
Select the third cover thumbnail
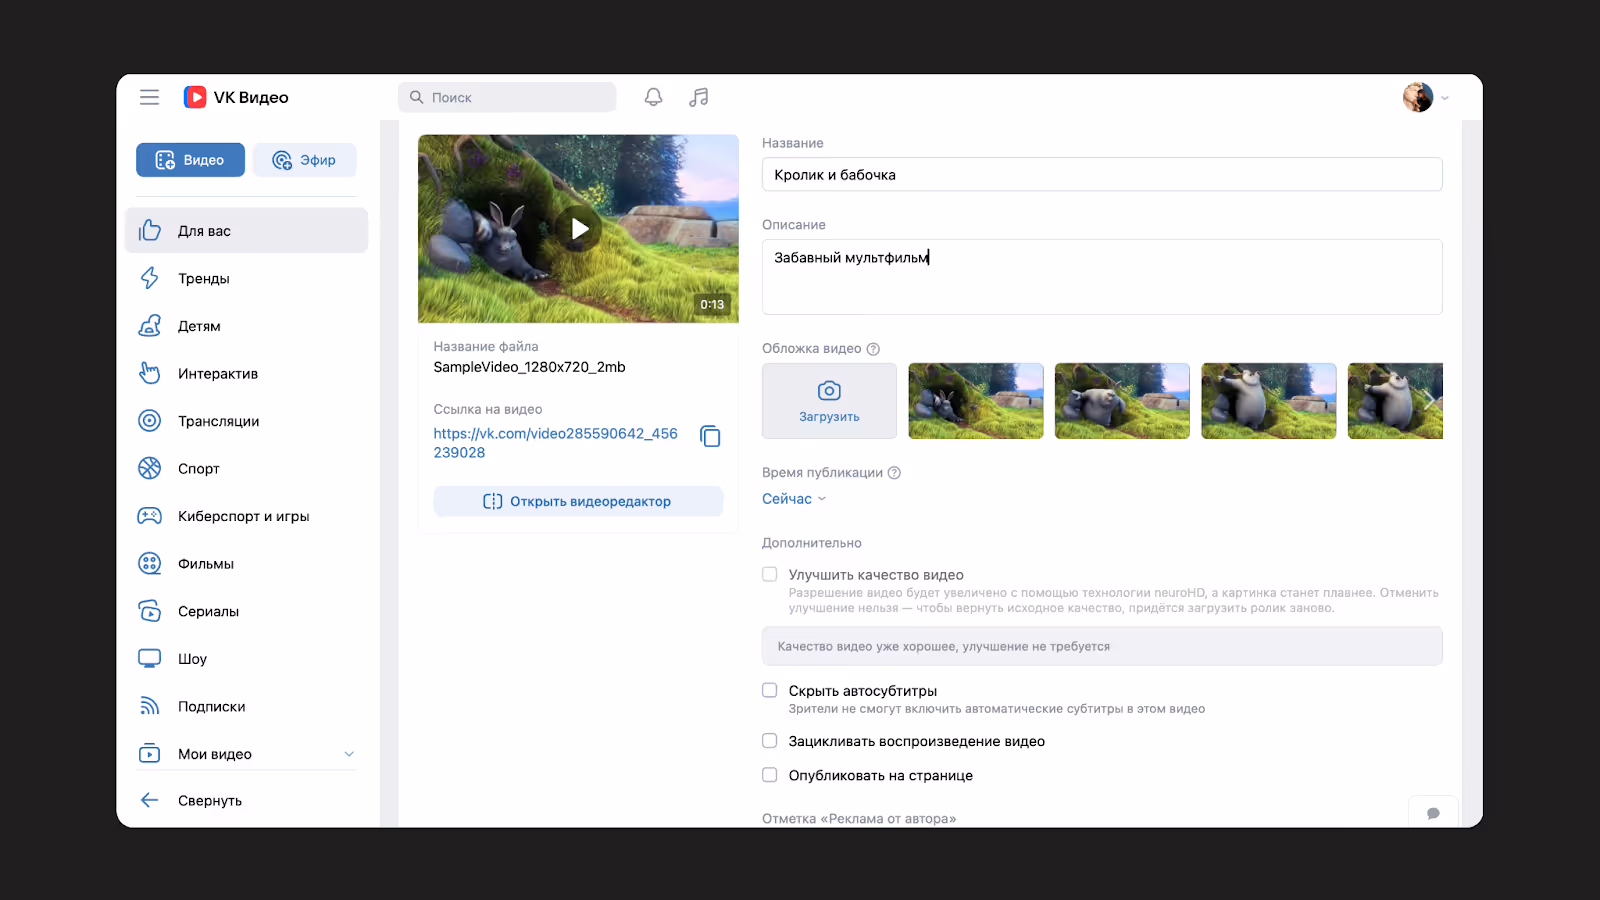[1269, 401]
